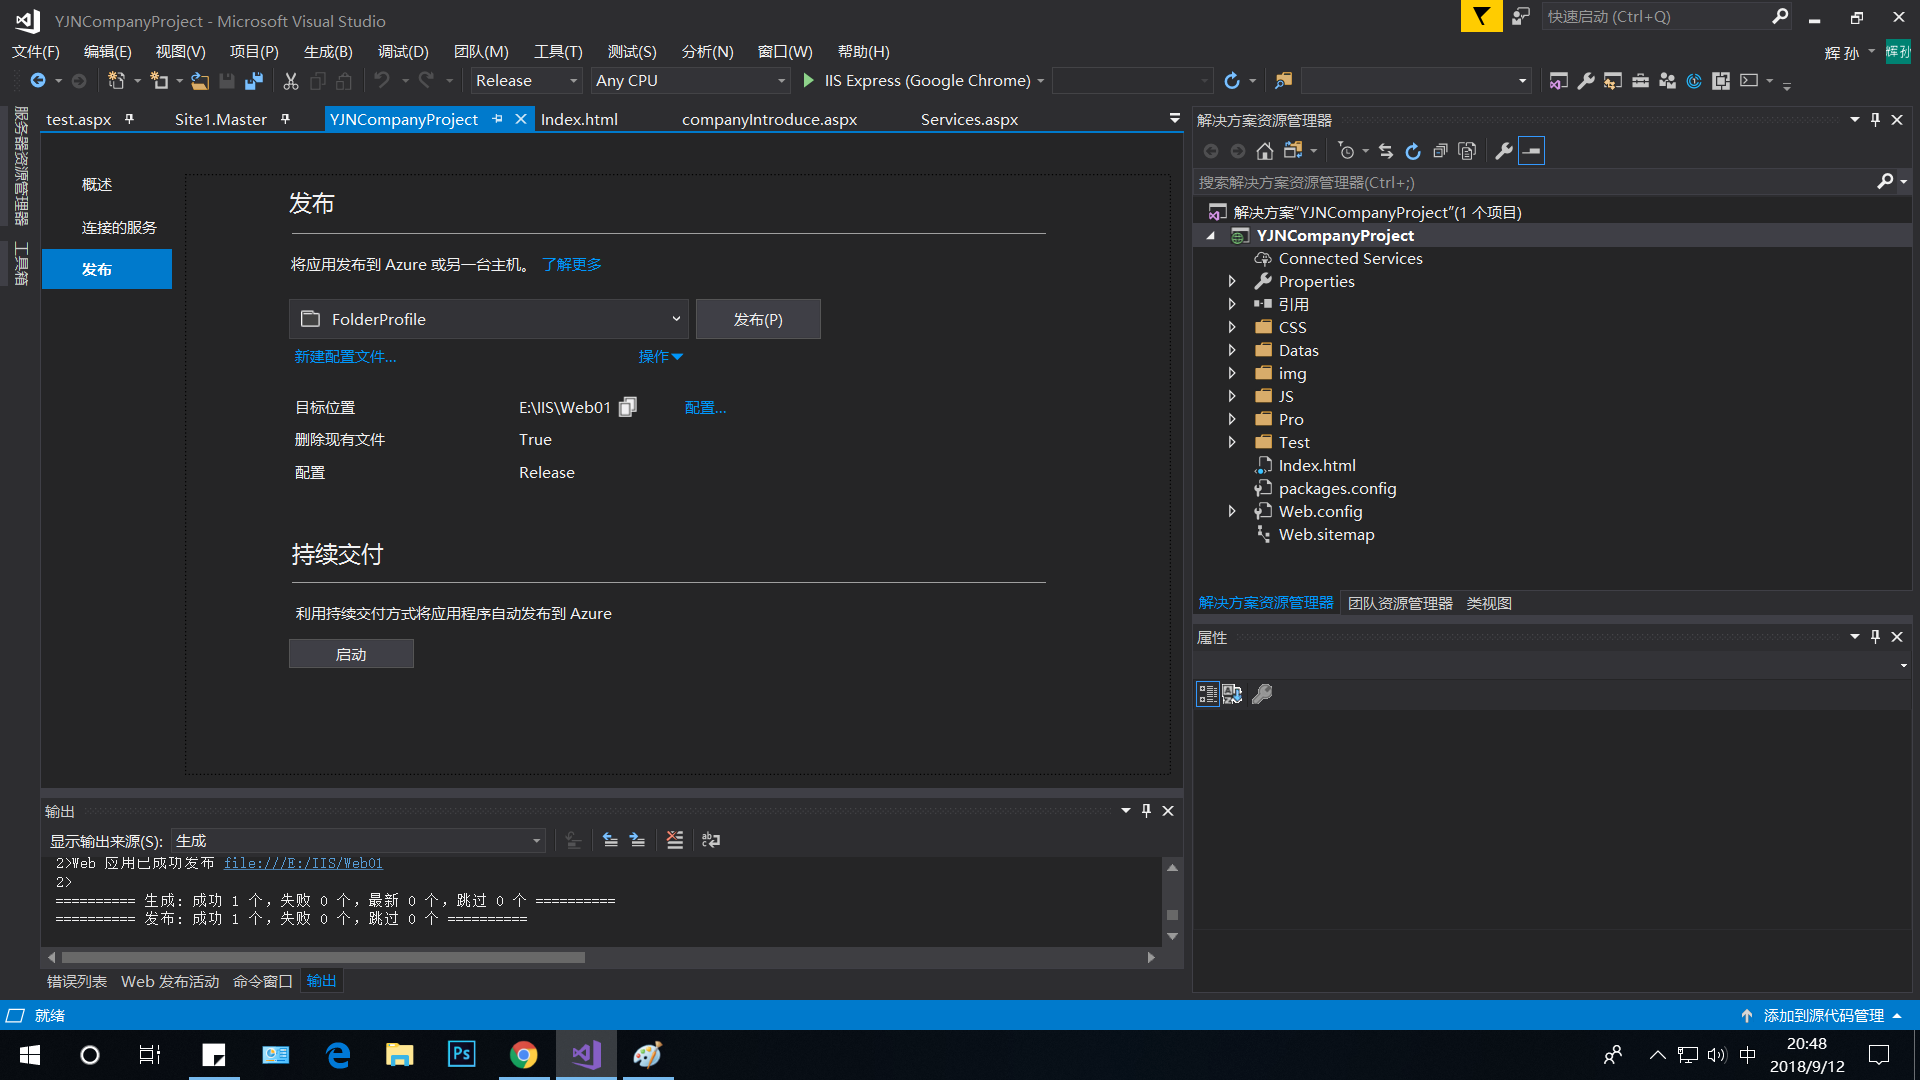Click the toolbox icon in the top right toolbar
The image size is (1920, 1080).
1640,81
